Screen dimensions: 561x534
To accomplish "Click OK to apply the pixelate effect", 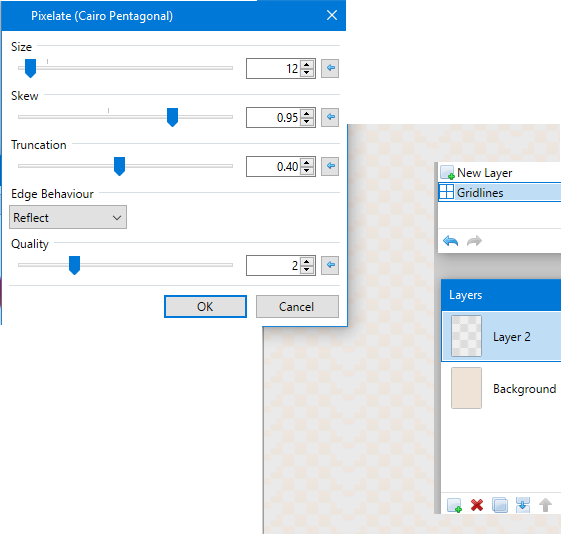I will tap(205, 307).
